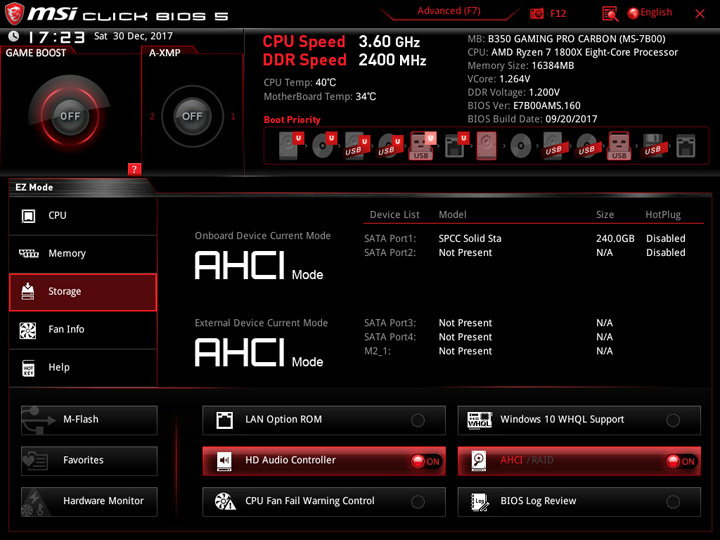The width and height of the screenshot is (720, 540).
Task: Click SATA Port2 HotPlug Disabled value
Action: [665, 253]
